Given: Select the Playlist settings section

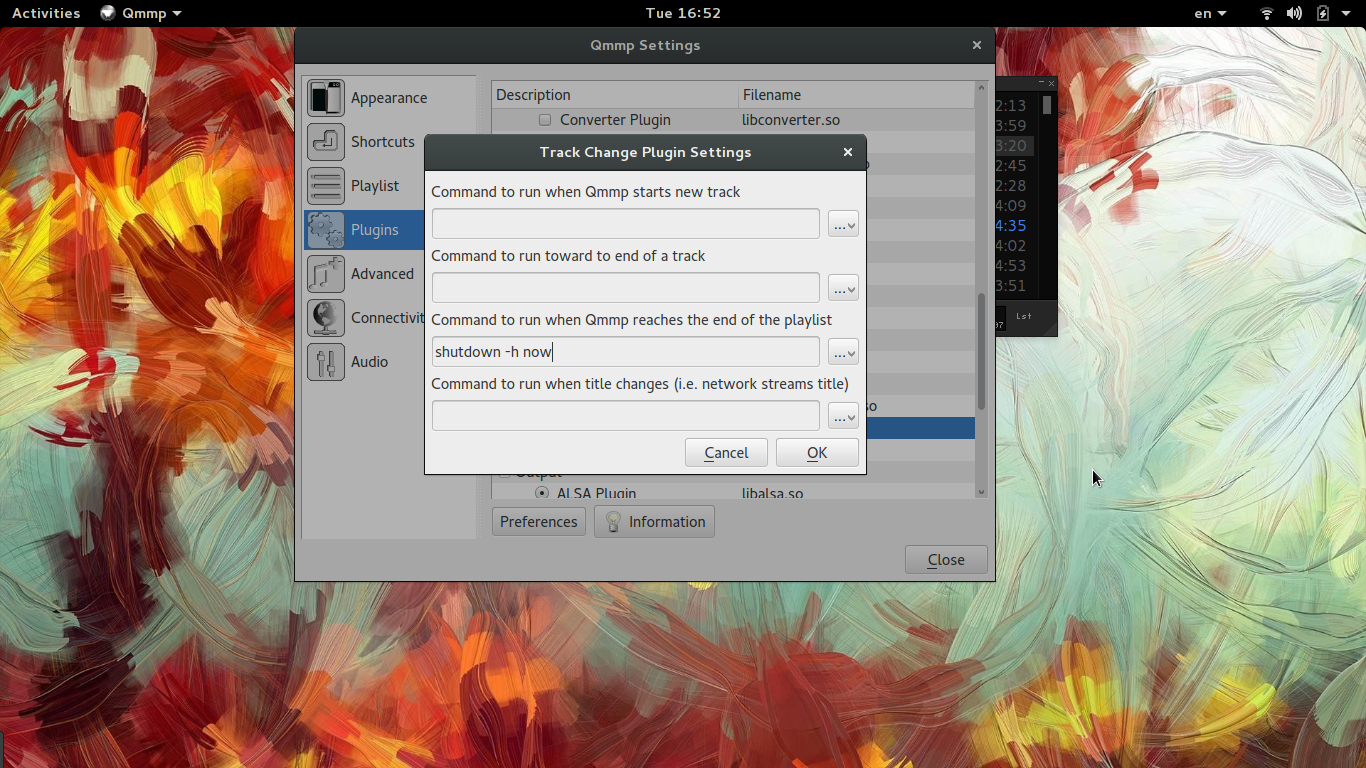Looking at the screenshot, I should (389, 186).
